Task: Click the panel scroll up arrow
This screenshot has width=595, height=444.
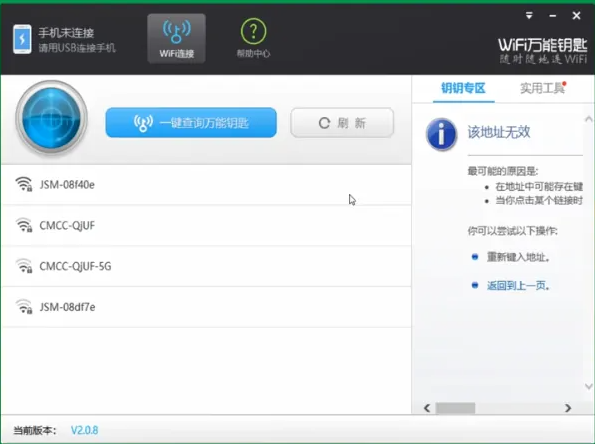Action: pyautogui.click(x=589, y=119)
